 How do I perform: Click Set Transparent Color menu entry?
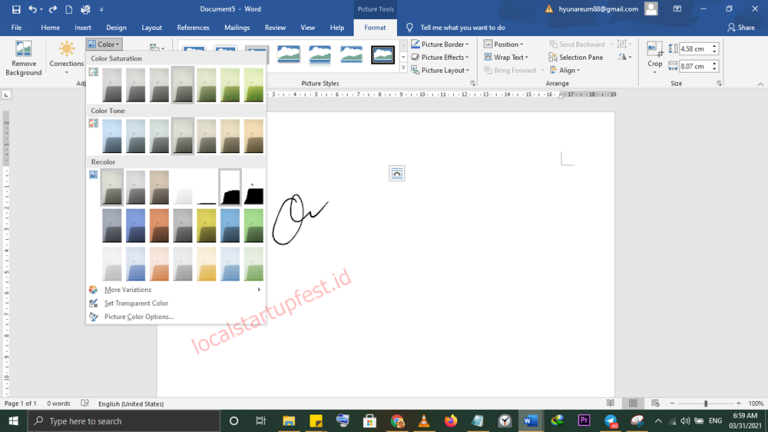[136, 303]
